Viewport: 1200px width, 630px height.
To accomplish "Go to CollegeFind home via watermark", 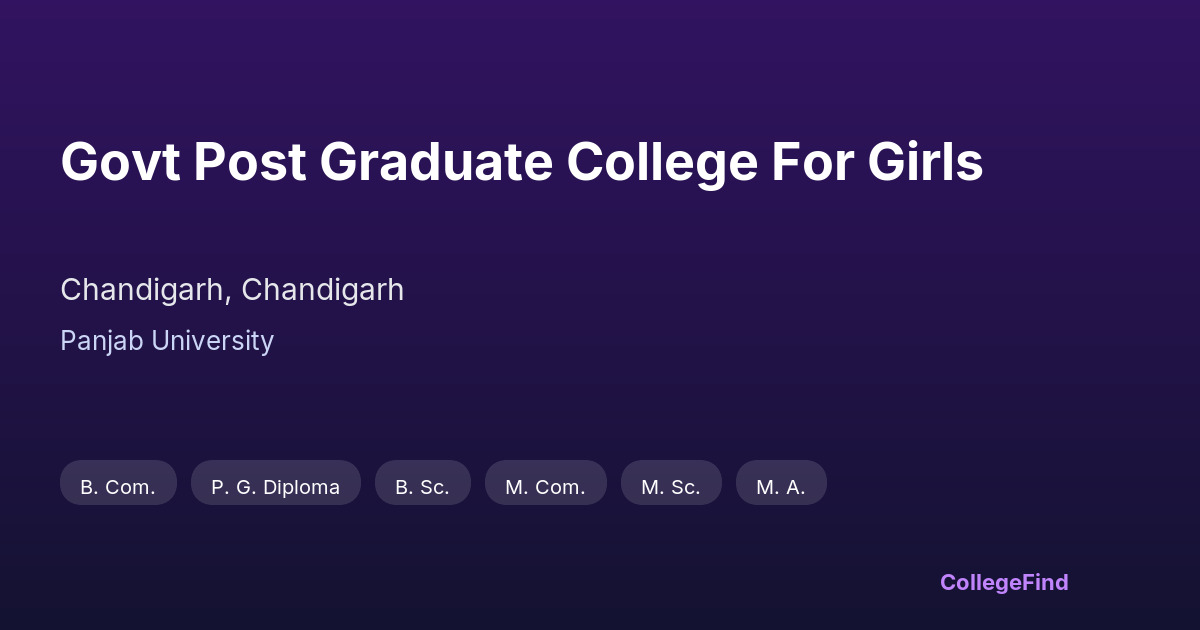I will pyautogui.click(x=1004, y=582).
